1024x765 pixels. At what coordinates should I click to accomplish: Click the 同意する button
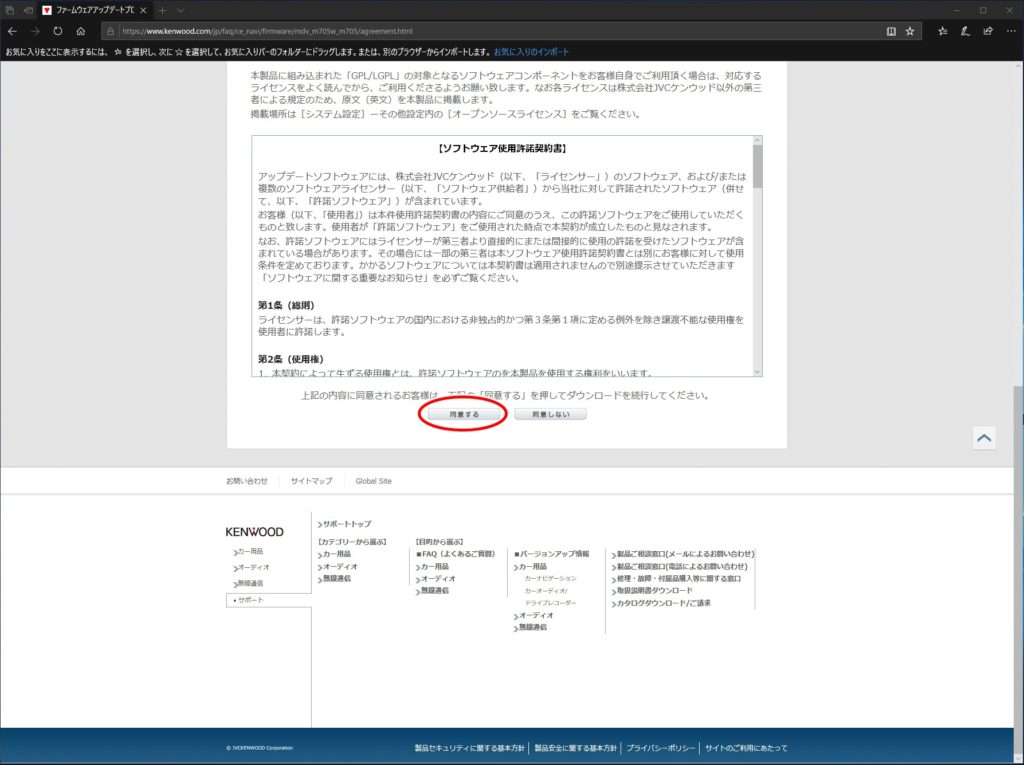pyautogui.click(x=464, y=414)
